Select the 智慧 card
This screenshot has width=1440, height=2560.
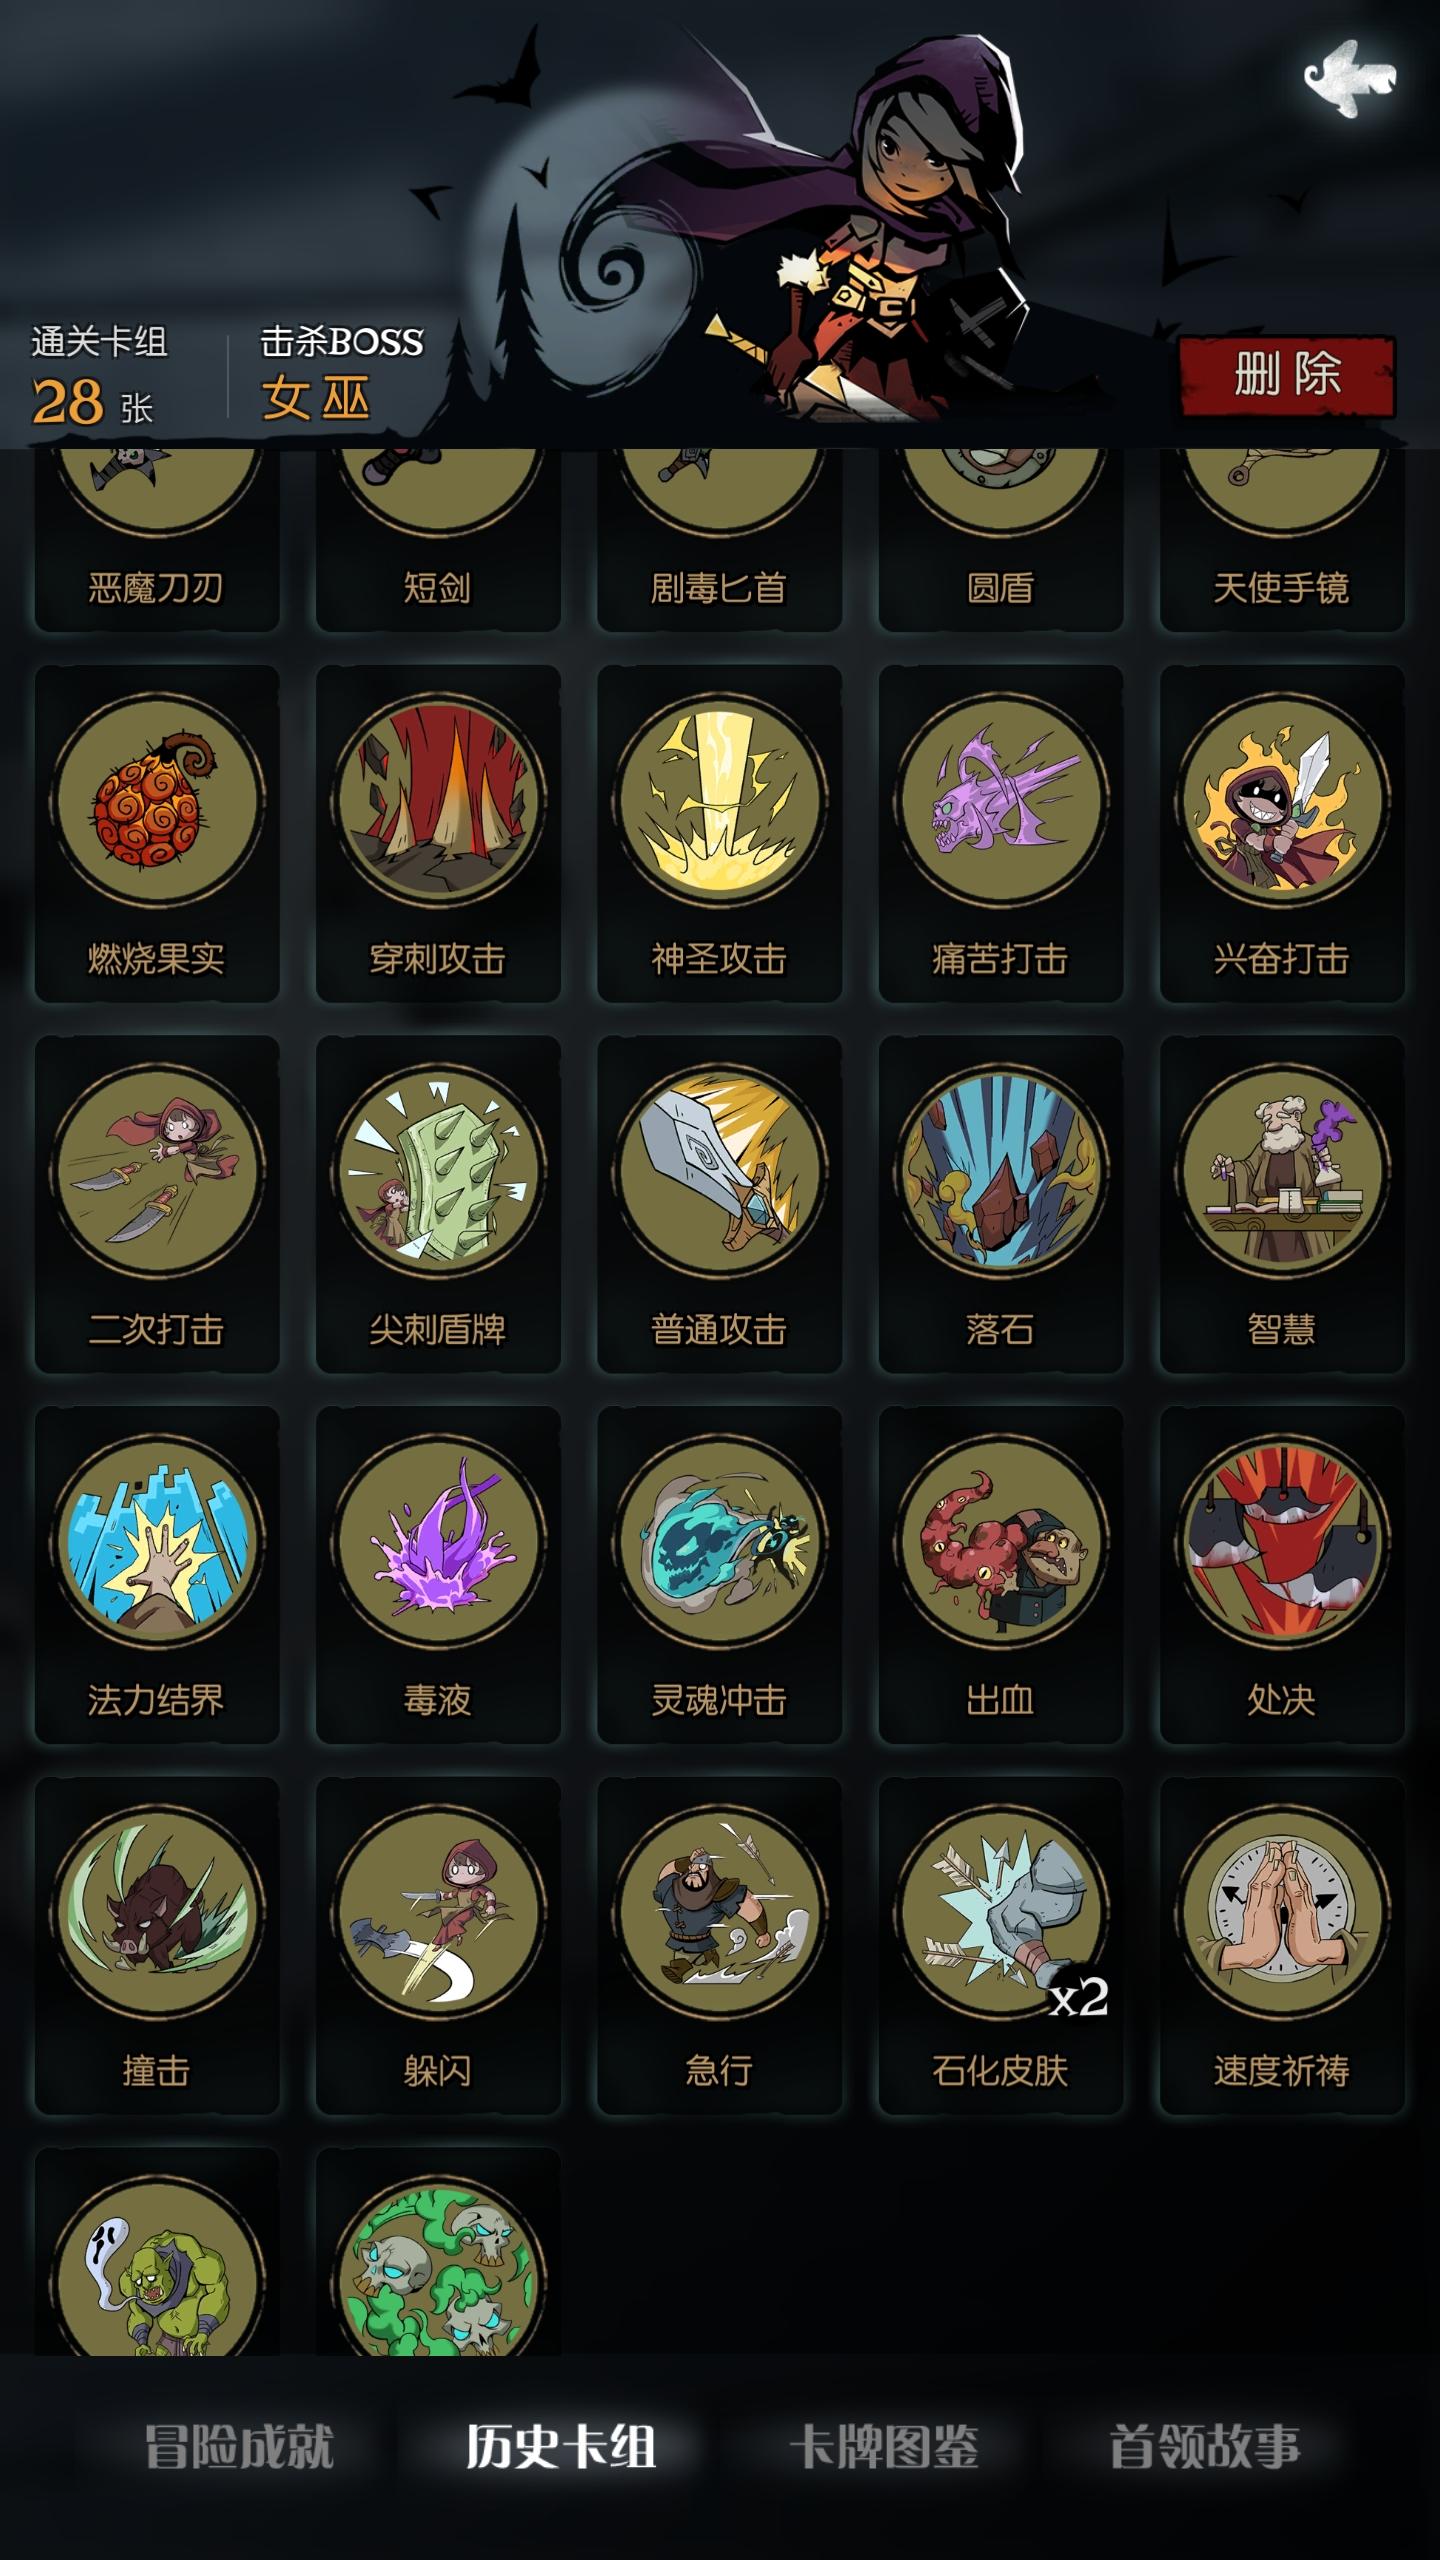pos(1282,1204)
